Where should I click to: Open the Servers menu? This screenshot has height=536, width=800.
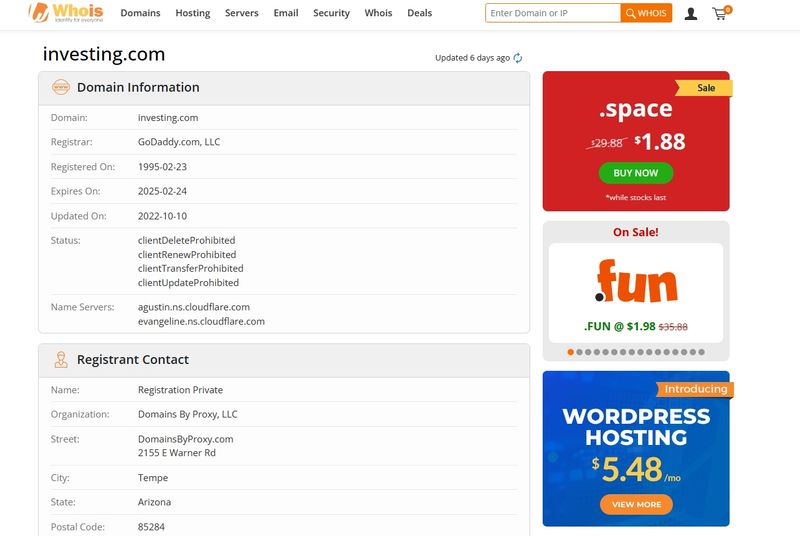pyautogui.click(x=242, y=13)
